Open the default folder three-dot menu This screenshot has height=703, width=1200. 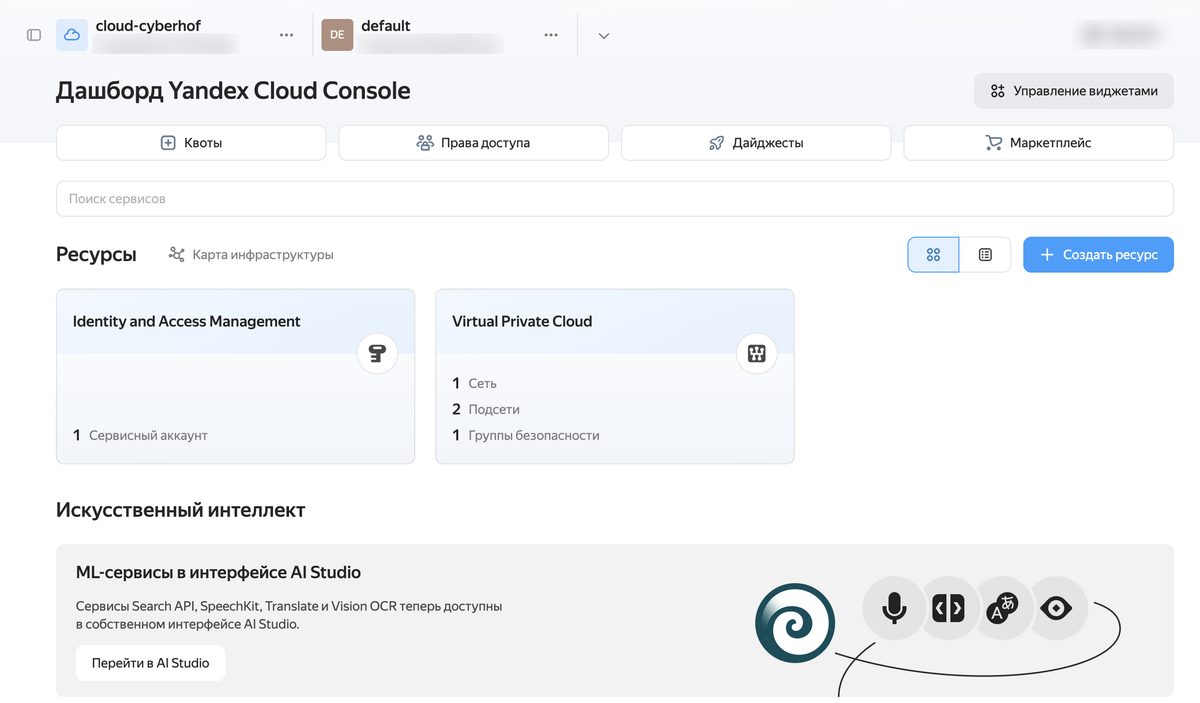(551, 35)
